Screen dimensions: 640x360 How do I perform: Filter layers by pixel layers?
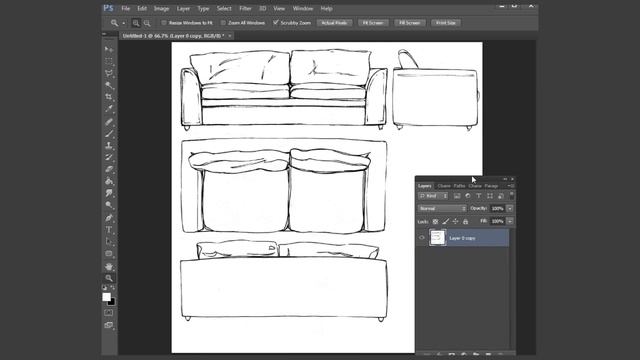[x=457, y=196]
